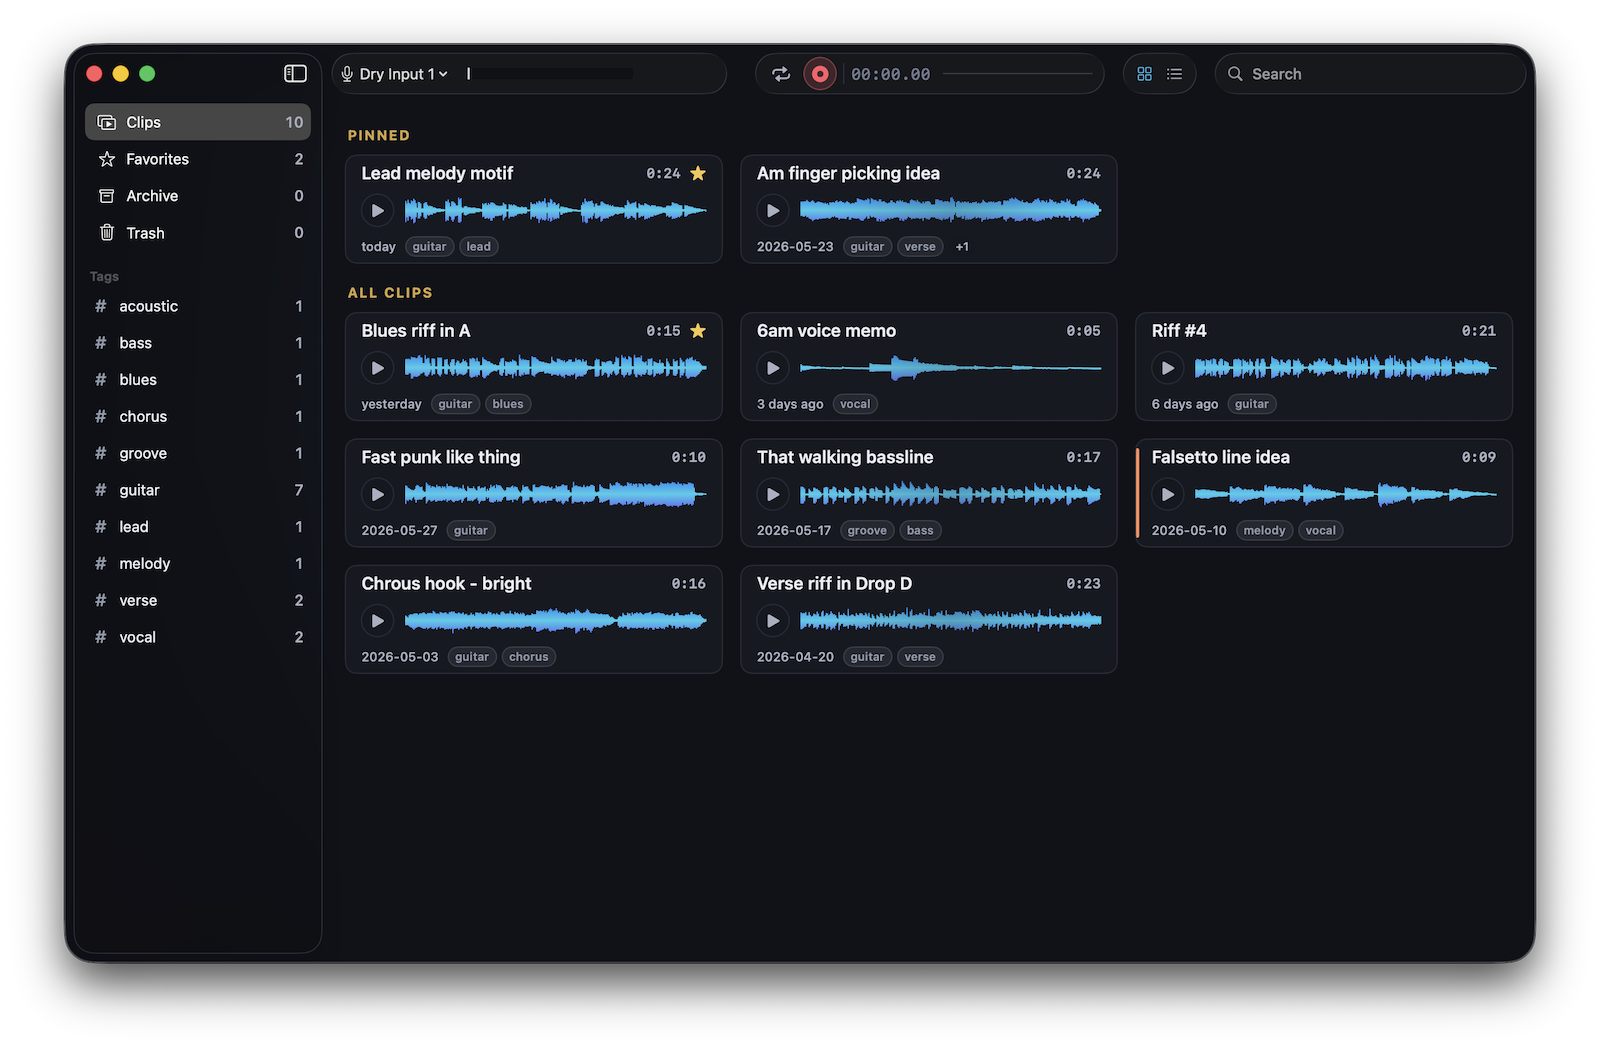Click the bass tag on That walking bassline
The width and height of the screenshot is (1600, 1048).
[920, 531]
